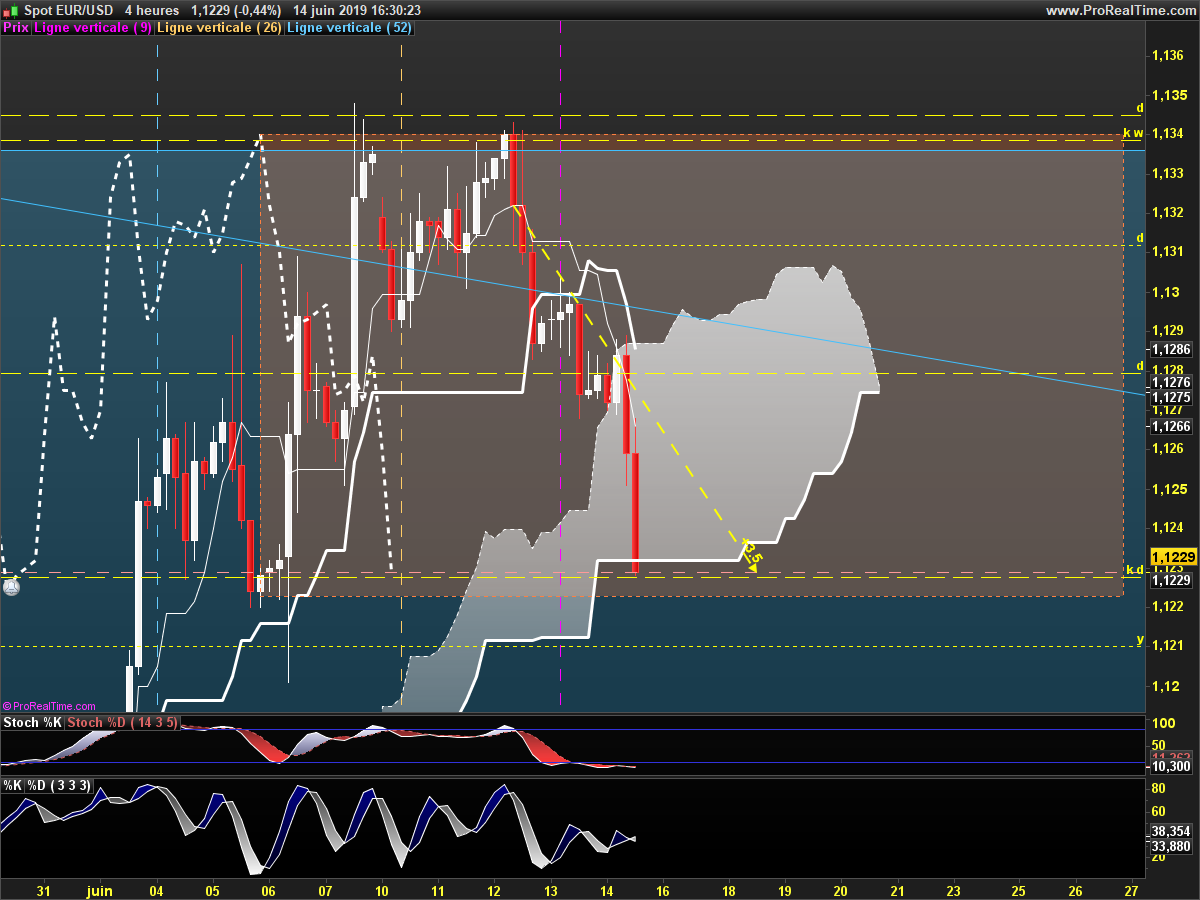Click the juin label on the date axis
This screenshot has width=1200, height=900.
pos(100,889)
